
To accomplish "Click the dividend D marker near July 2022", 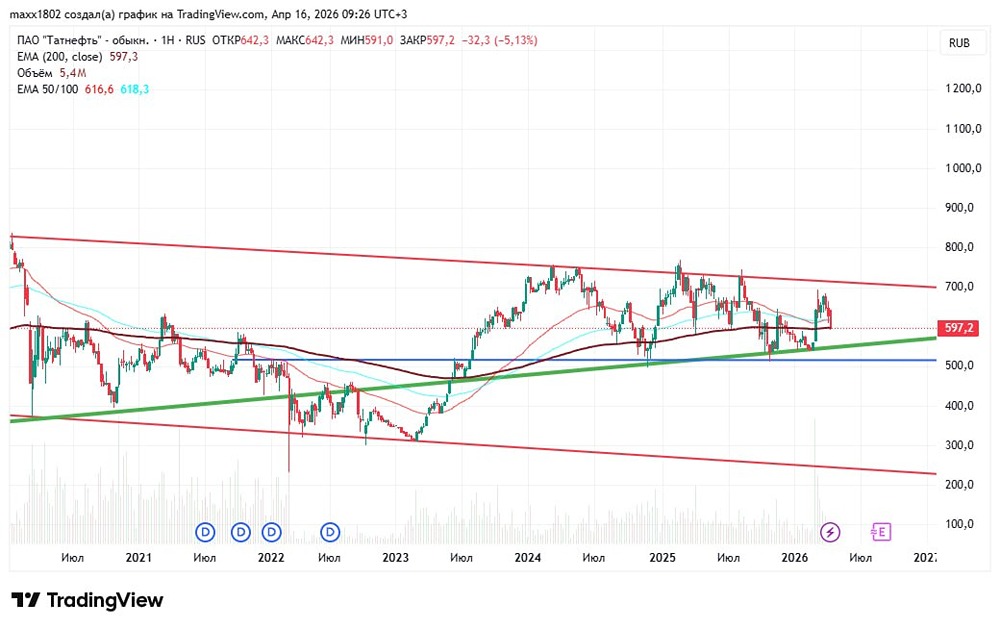I will (330, 531).
